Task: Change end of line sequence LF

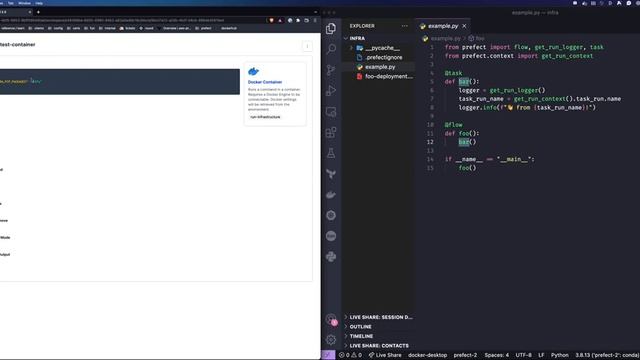Action: pos(541,355)
